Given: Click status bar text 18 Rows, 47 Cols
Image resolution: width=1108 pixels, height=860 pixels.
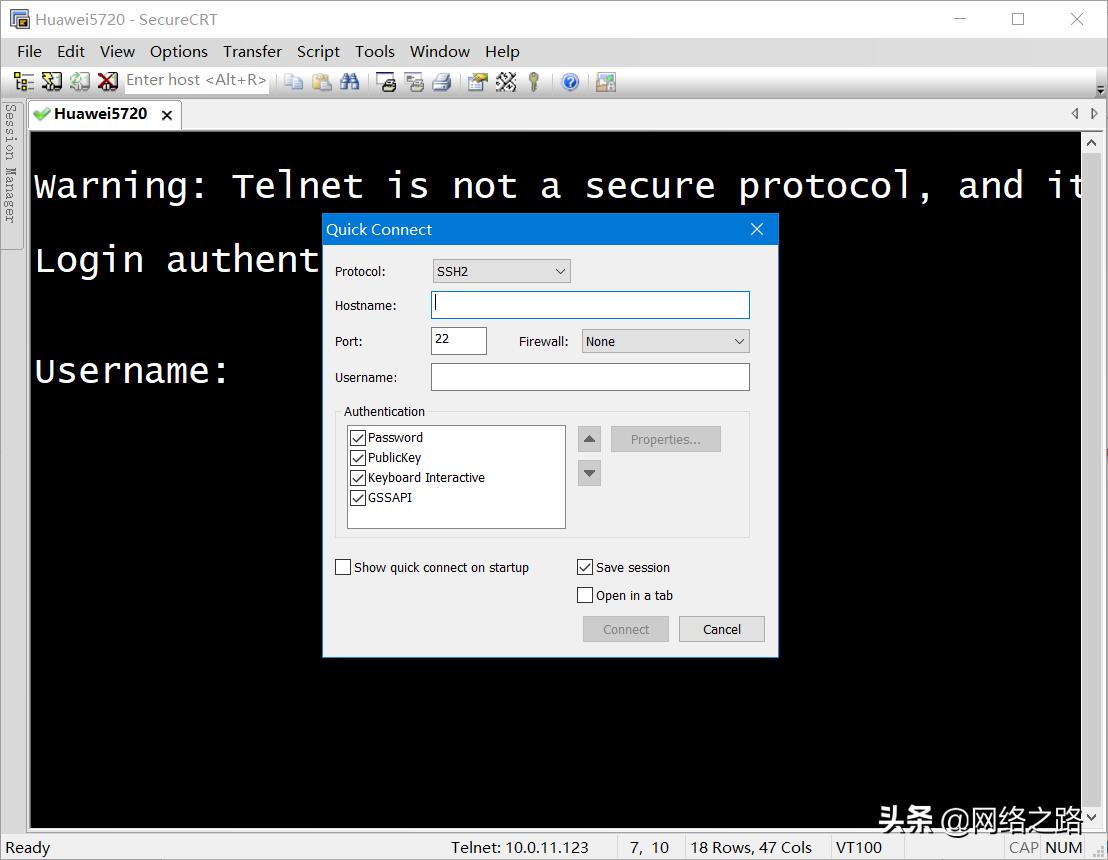Looking at the screenshot, I should point(750,847).
